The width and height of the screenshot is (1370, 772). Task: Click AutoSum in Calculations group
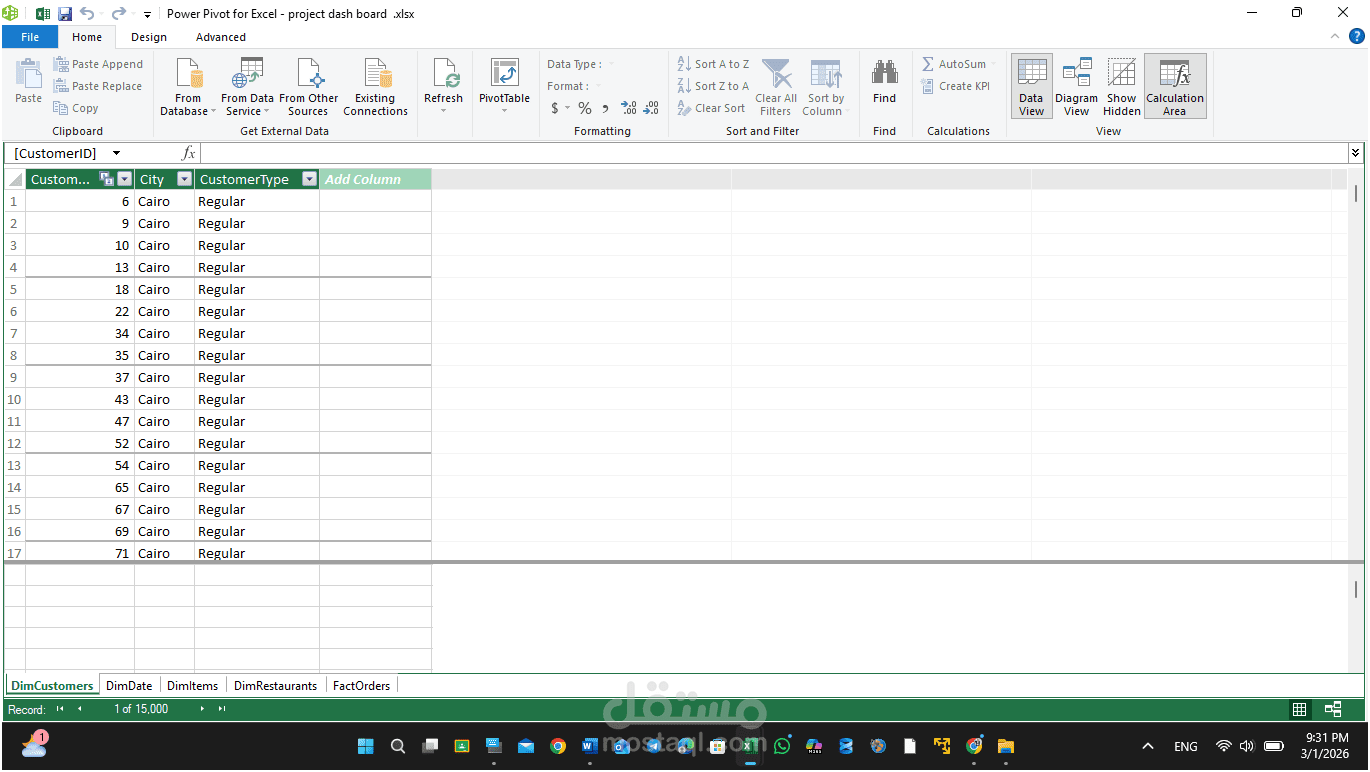959,64
